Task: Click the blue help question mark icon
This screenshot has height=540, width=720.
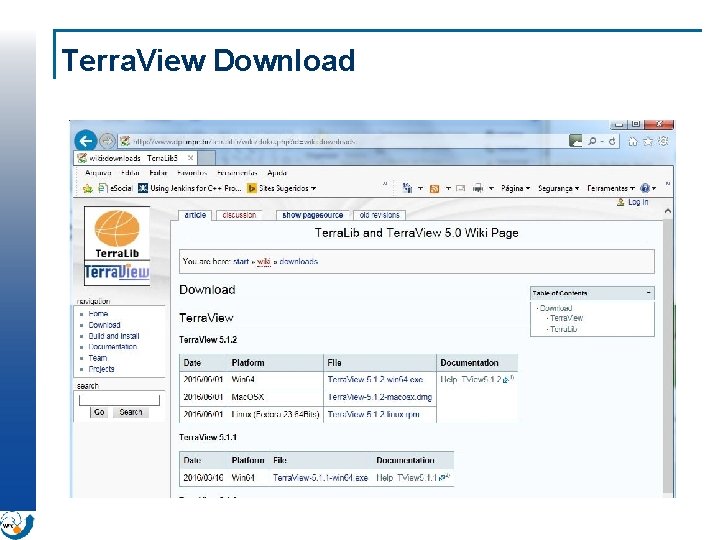Action: click(x=645, y=188)
